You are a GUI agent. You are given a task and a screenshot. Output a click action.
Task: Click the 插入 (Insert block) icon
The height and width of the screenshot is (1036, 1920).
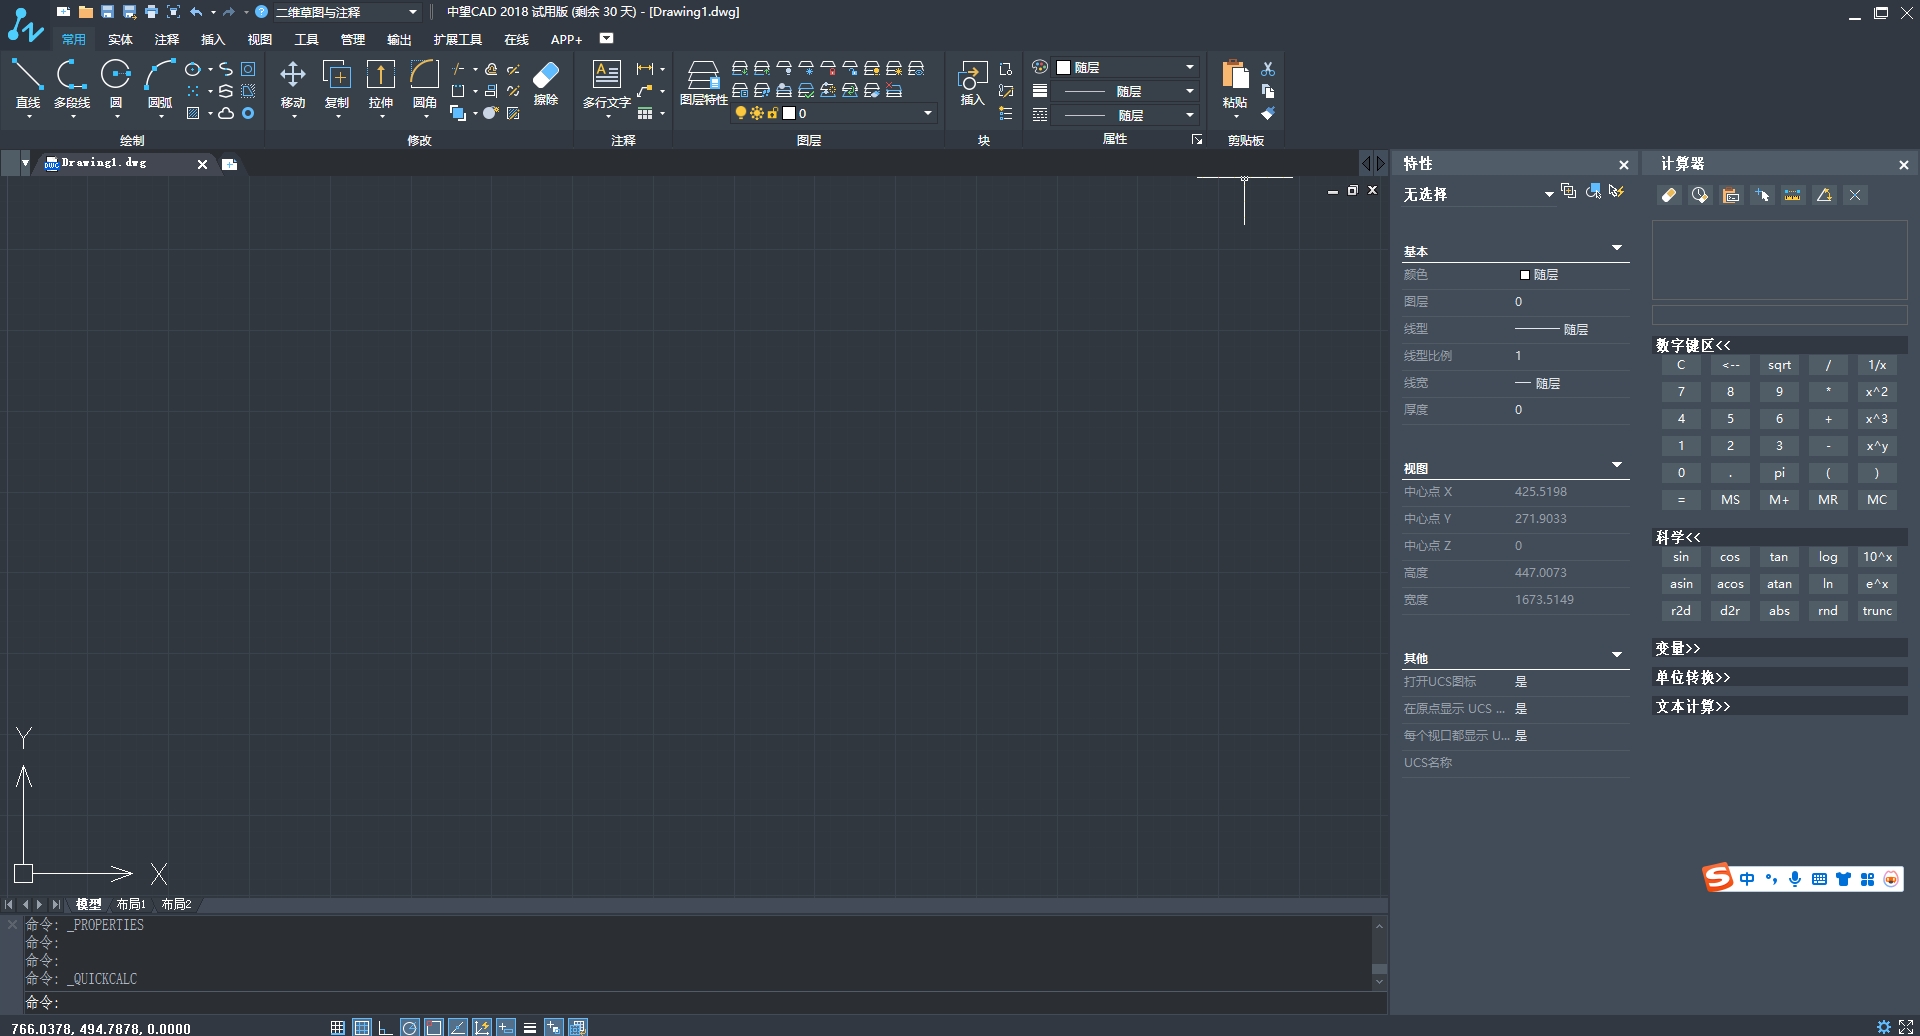pyautogui.click(x=972, y=82)
